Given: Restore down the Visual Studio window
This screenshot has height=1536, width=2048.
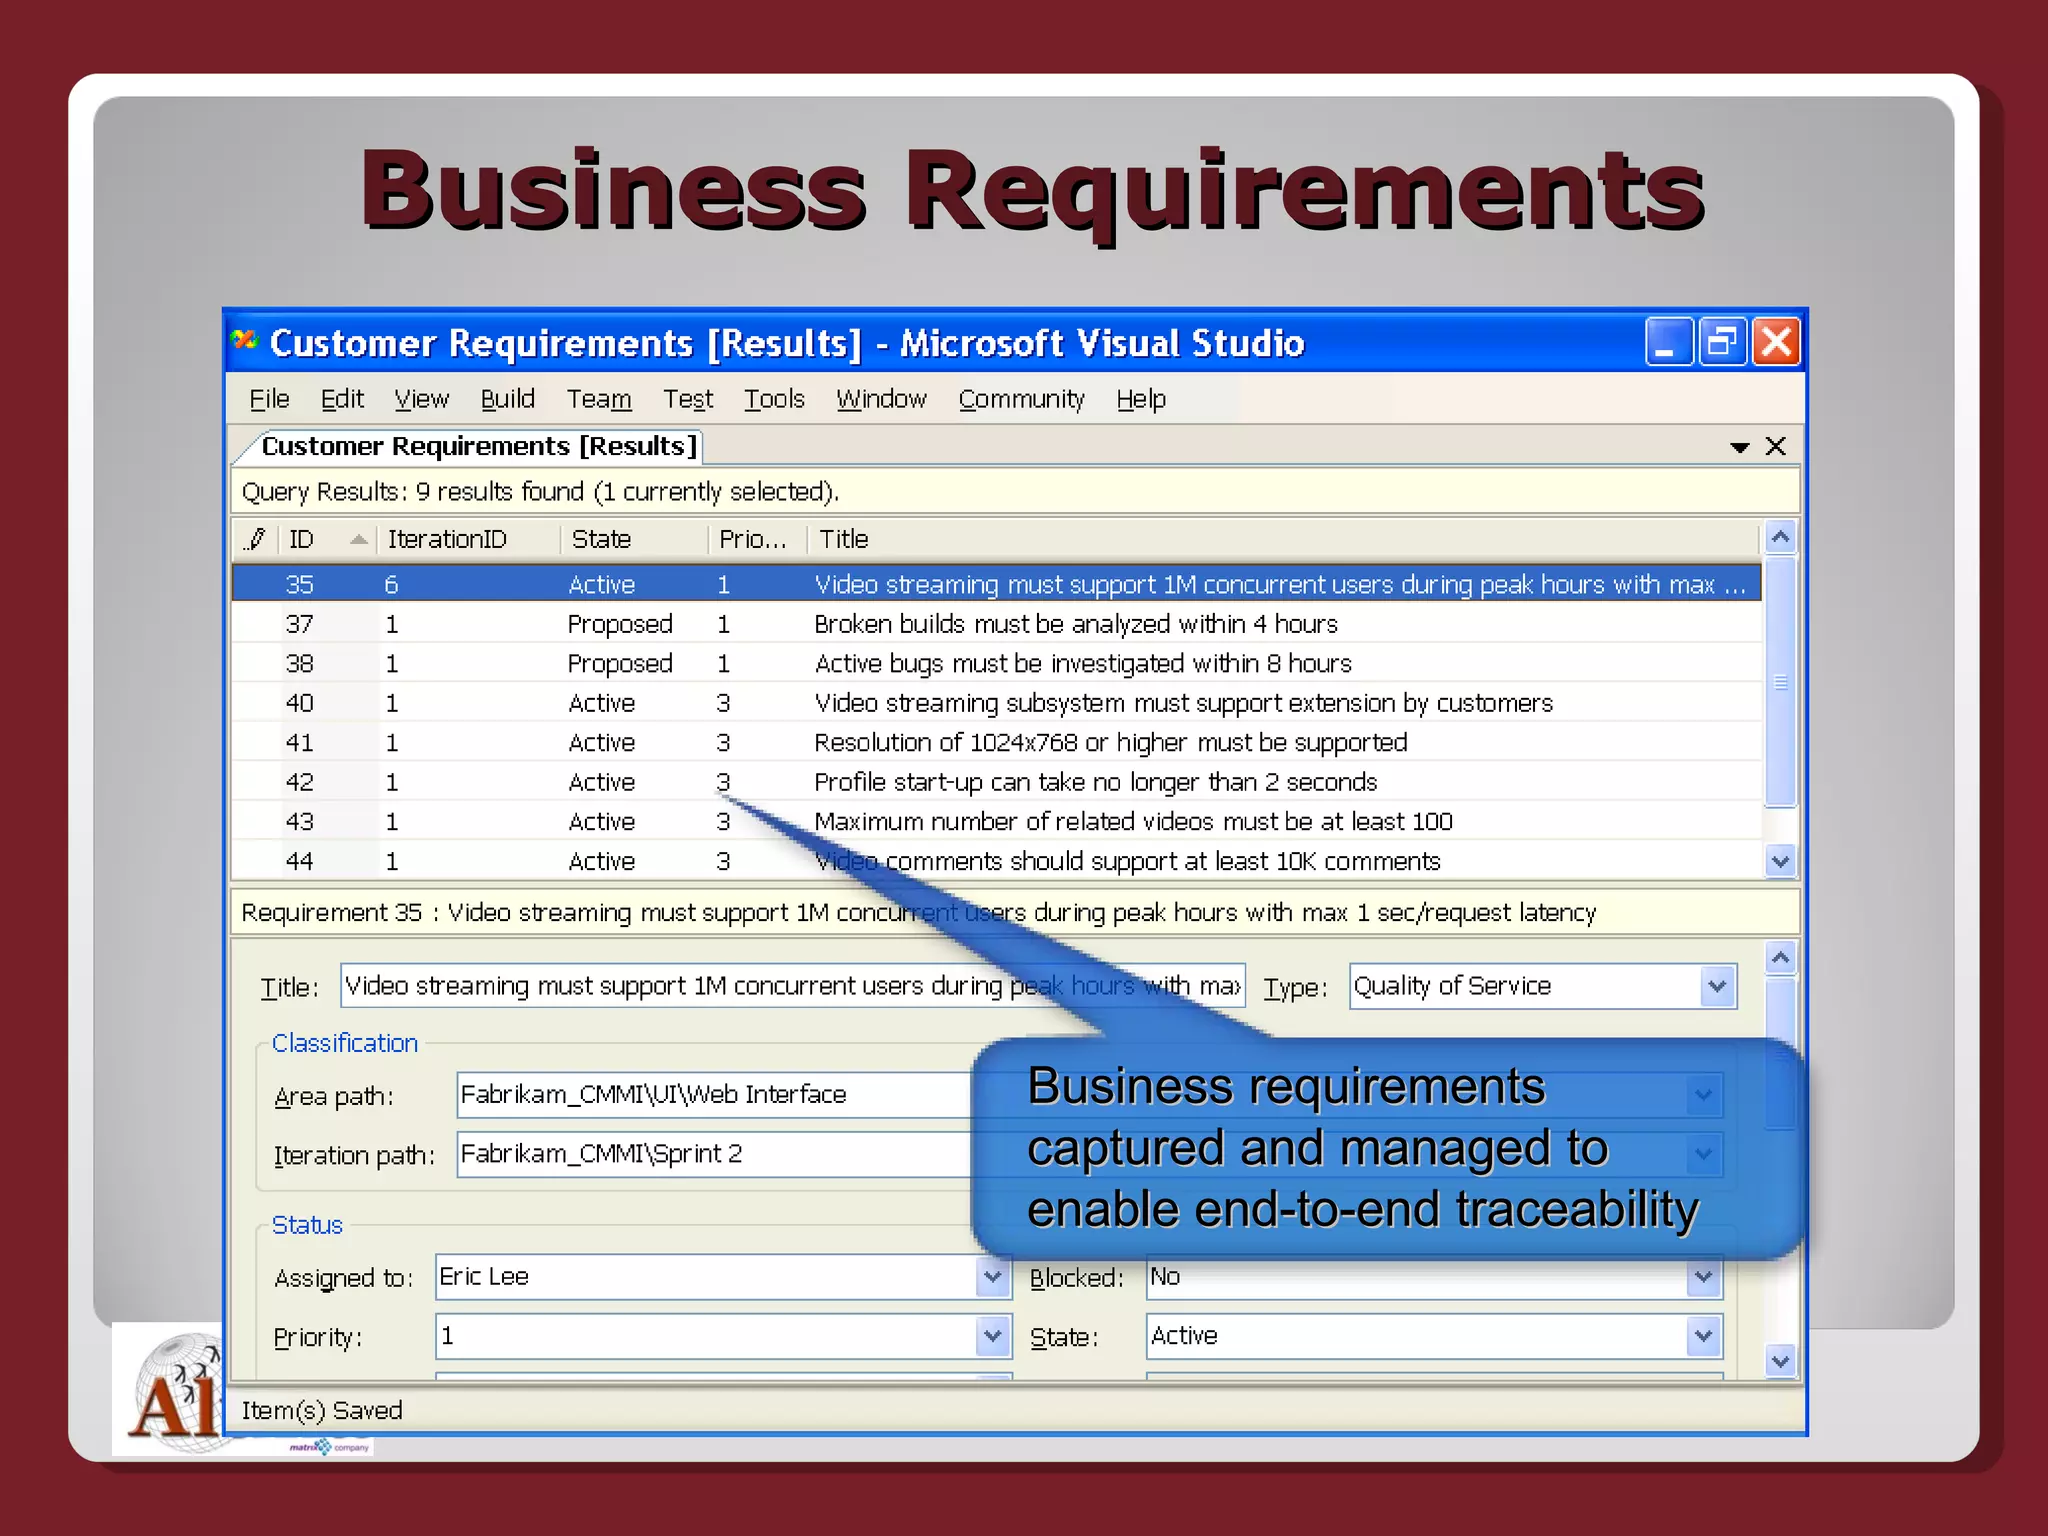Looking at the screenshot, I should point(1722,342).
